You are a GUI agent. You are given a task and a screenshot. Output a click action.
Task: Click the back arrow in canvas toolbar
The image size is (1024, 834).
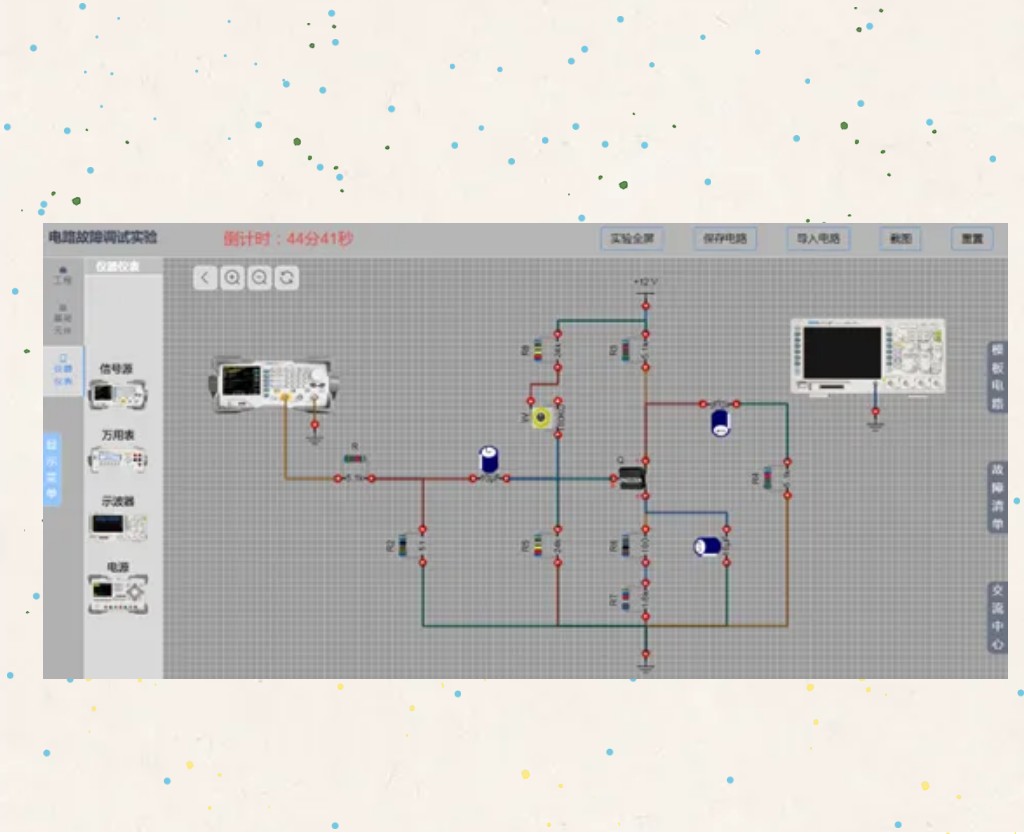pyautogui.click(x=205, y=278)
